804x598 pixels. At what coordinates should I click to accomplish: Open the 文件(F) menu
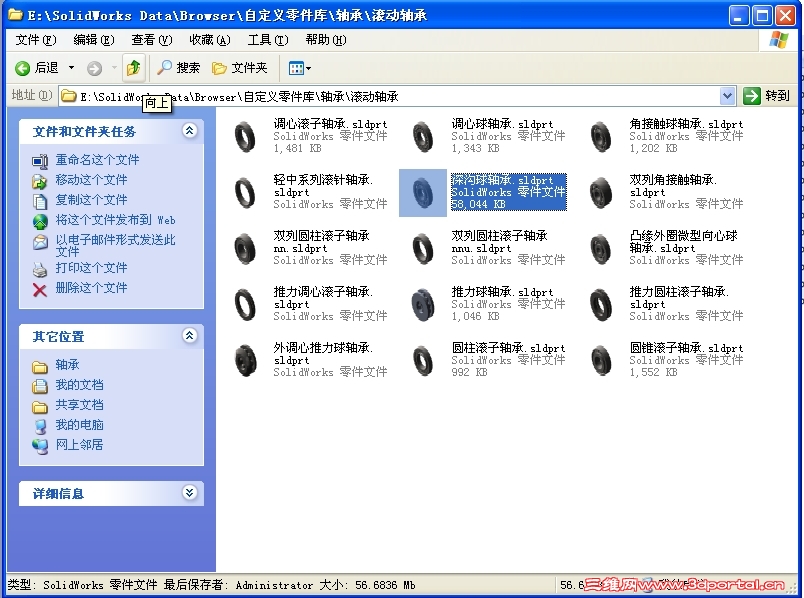pyautogui.click(x=35, y=39)
